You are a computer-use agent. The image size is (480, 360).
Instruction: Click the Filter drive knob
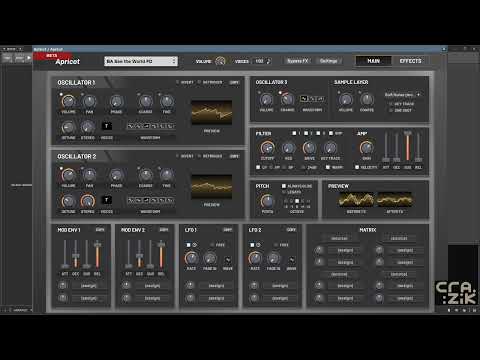click(x=309, y=148)
